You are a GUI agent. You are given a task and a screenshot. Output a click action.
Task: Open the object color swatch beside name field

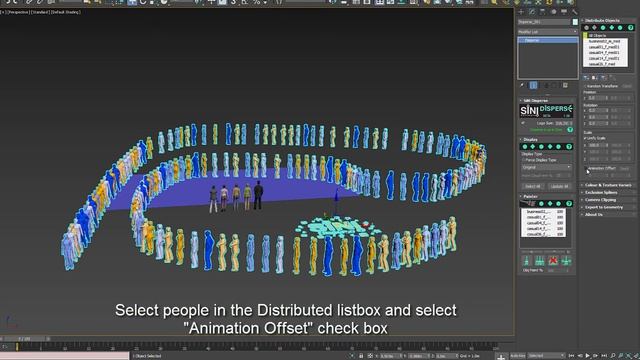pos(575,22)
